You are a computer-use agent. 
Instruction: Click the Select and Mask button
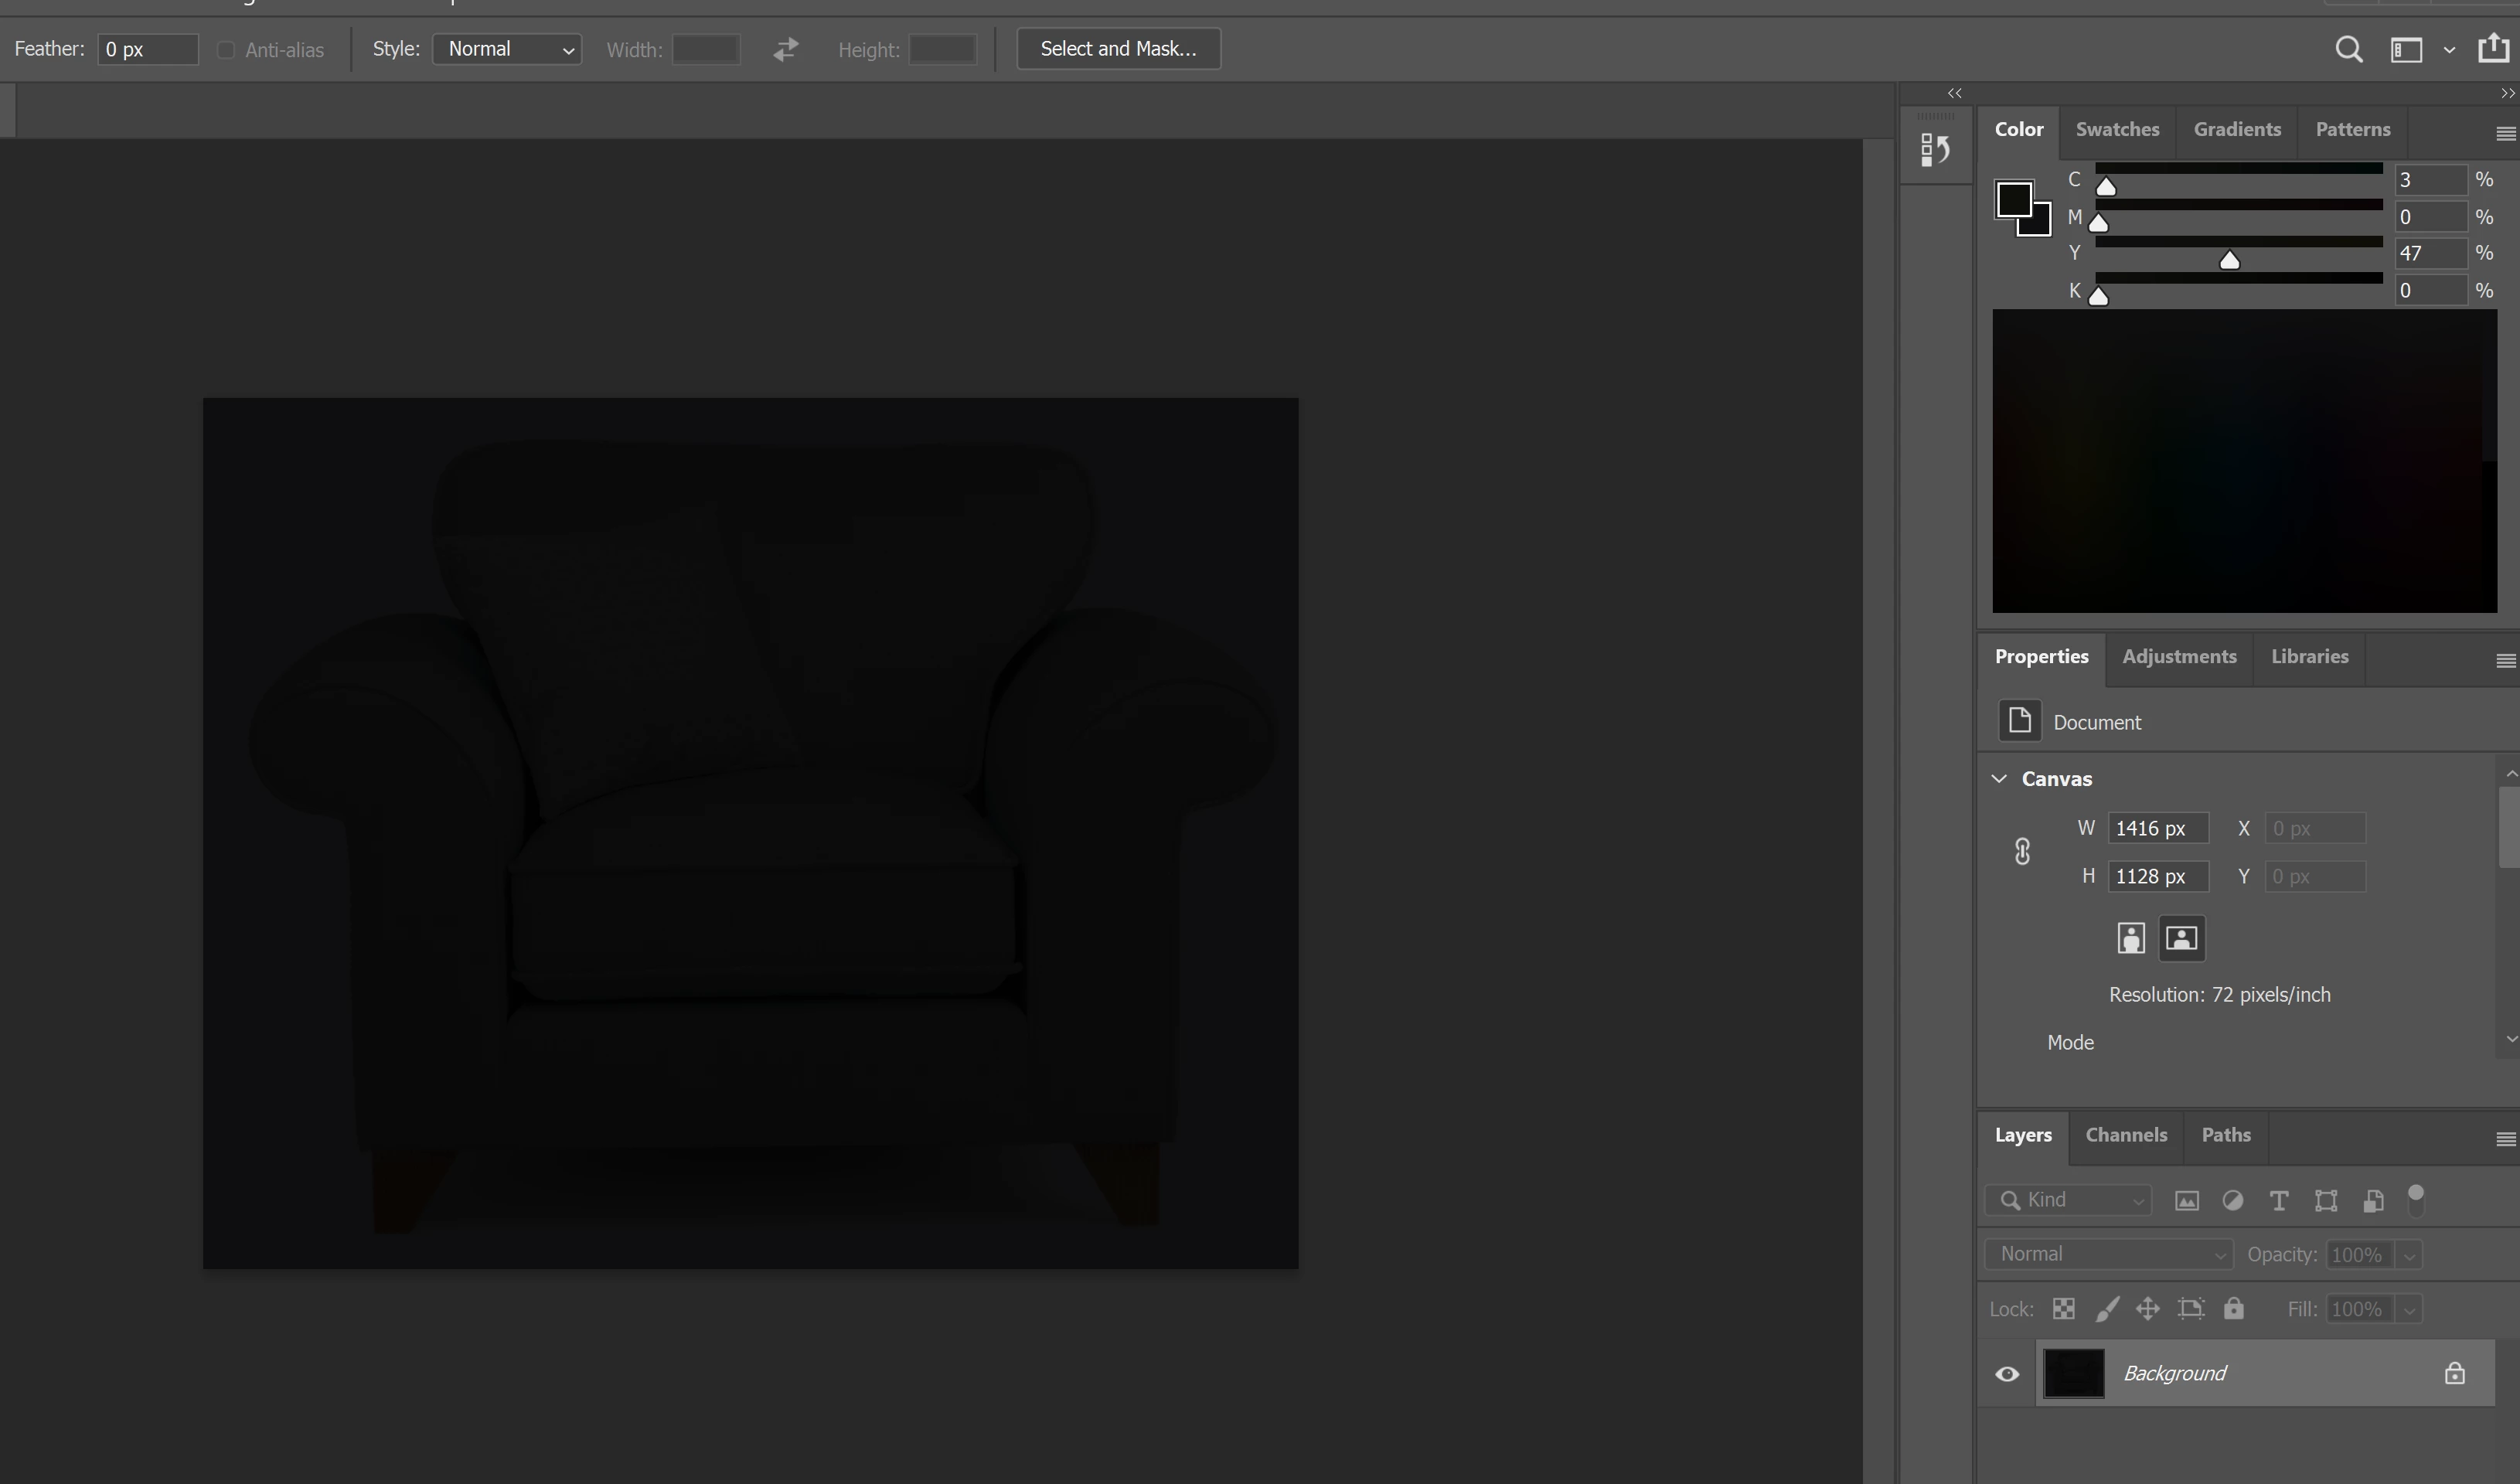tap(1118, 49)
